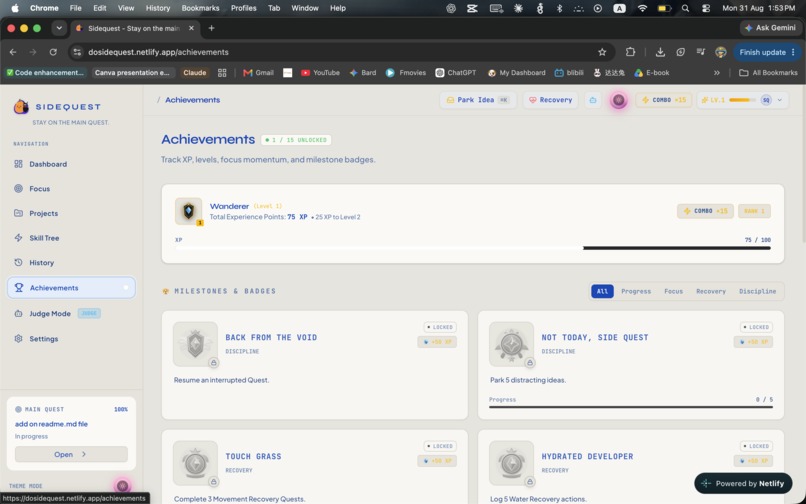The width and height of the screenshot is (806, 504).
Task: Click the glowing purple theme orb in header
Action: (618, 100)
